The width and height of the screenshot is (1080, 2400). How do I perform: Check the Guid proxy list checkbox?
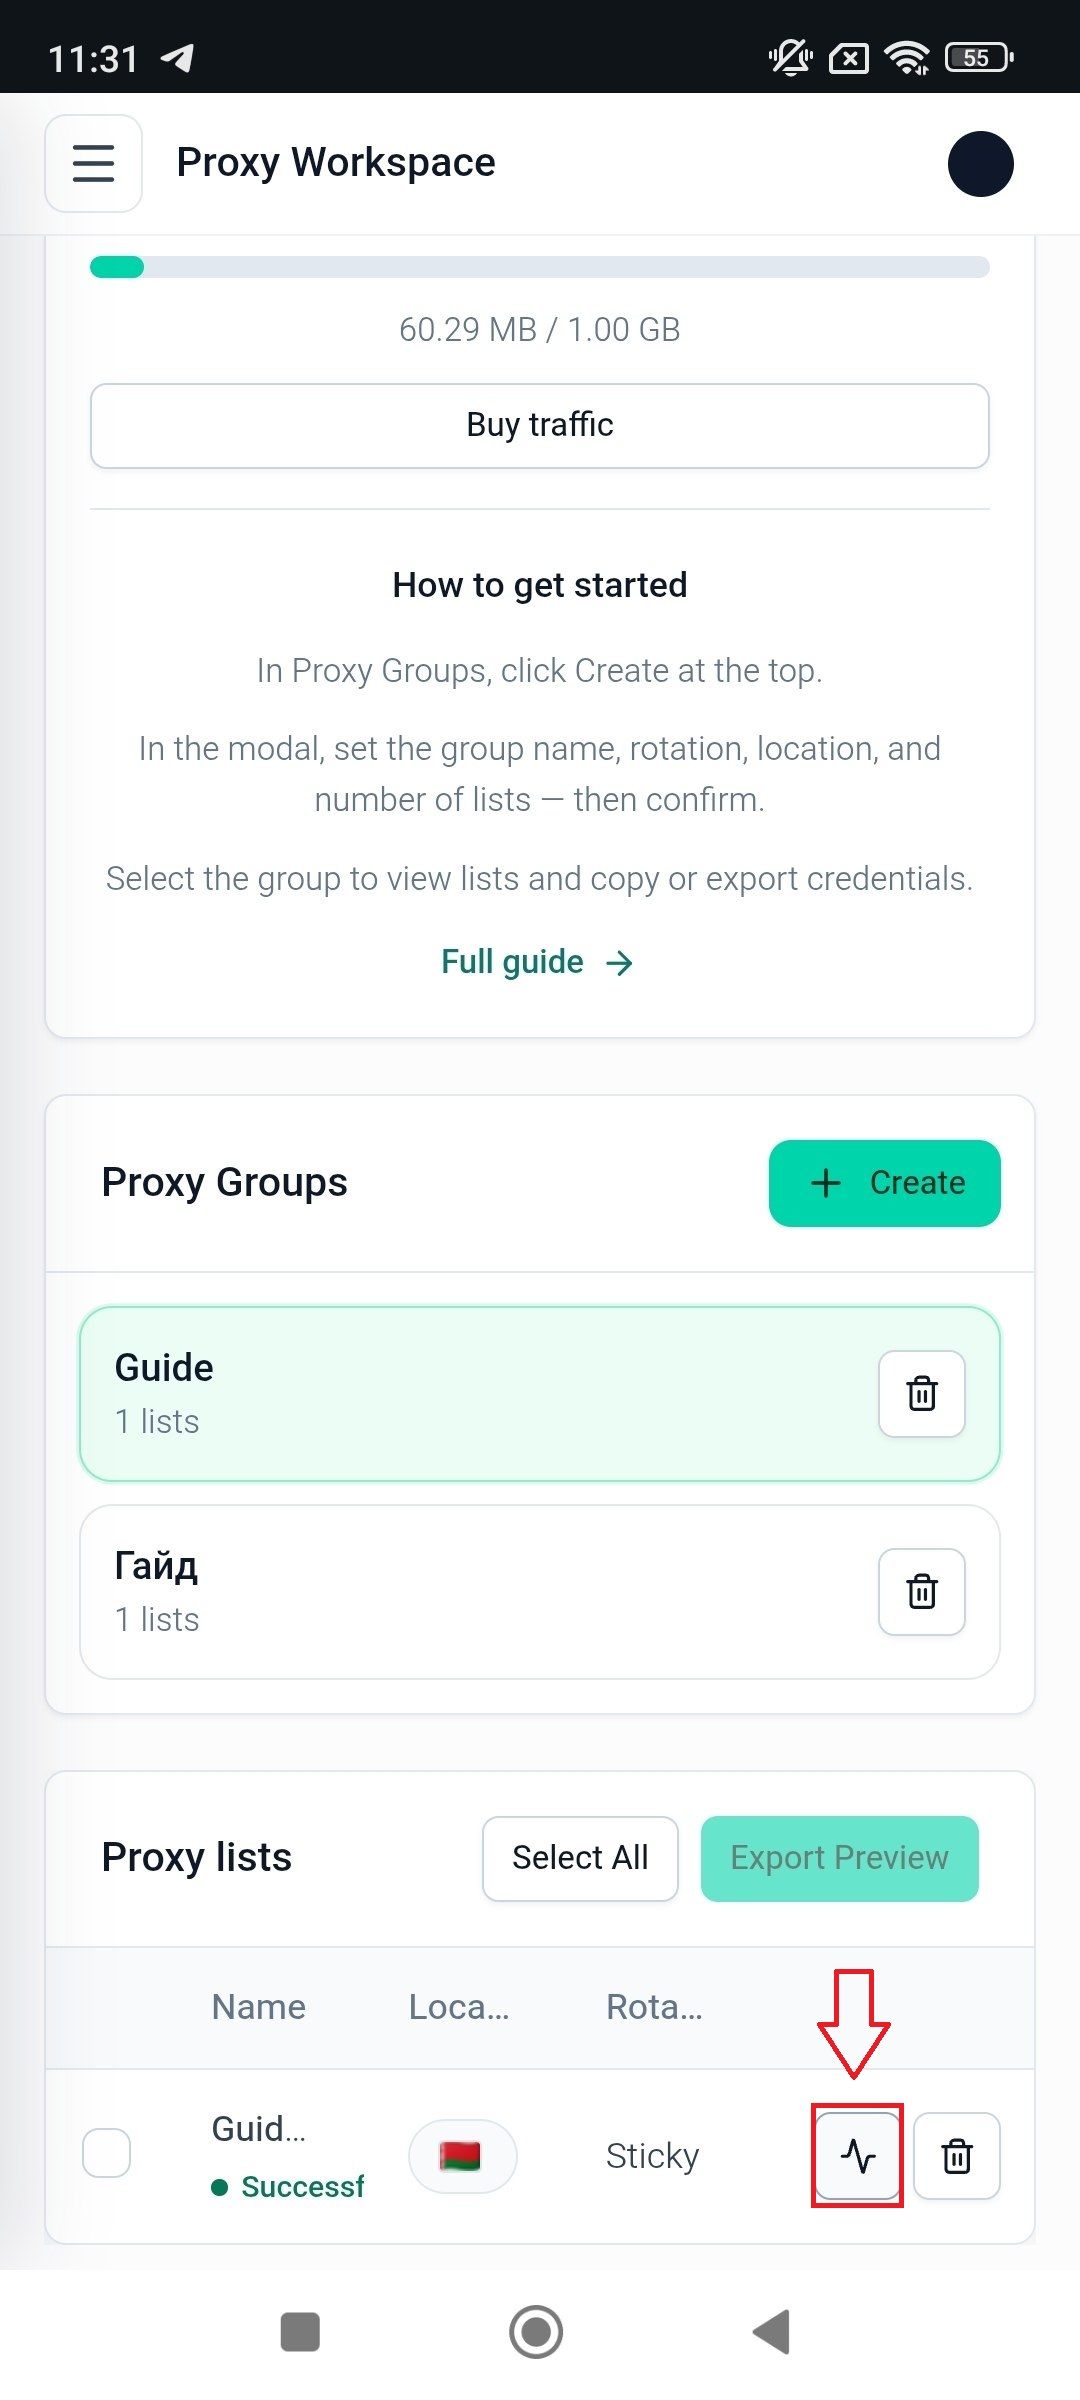pos(107,2152)
